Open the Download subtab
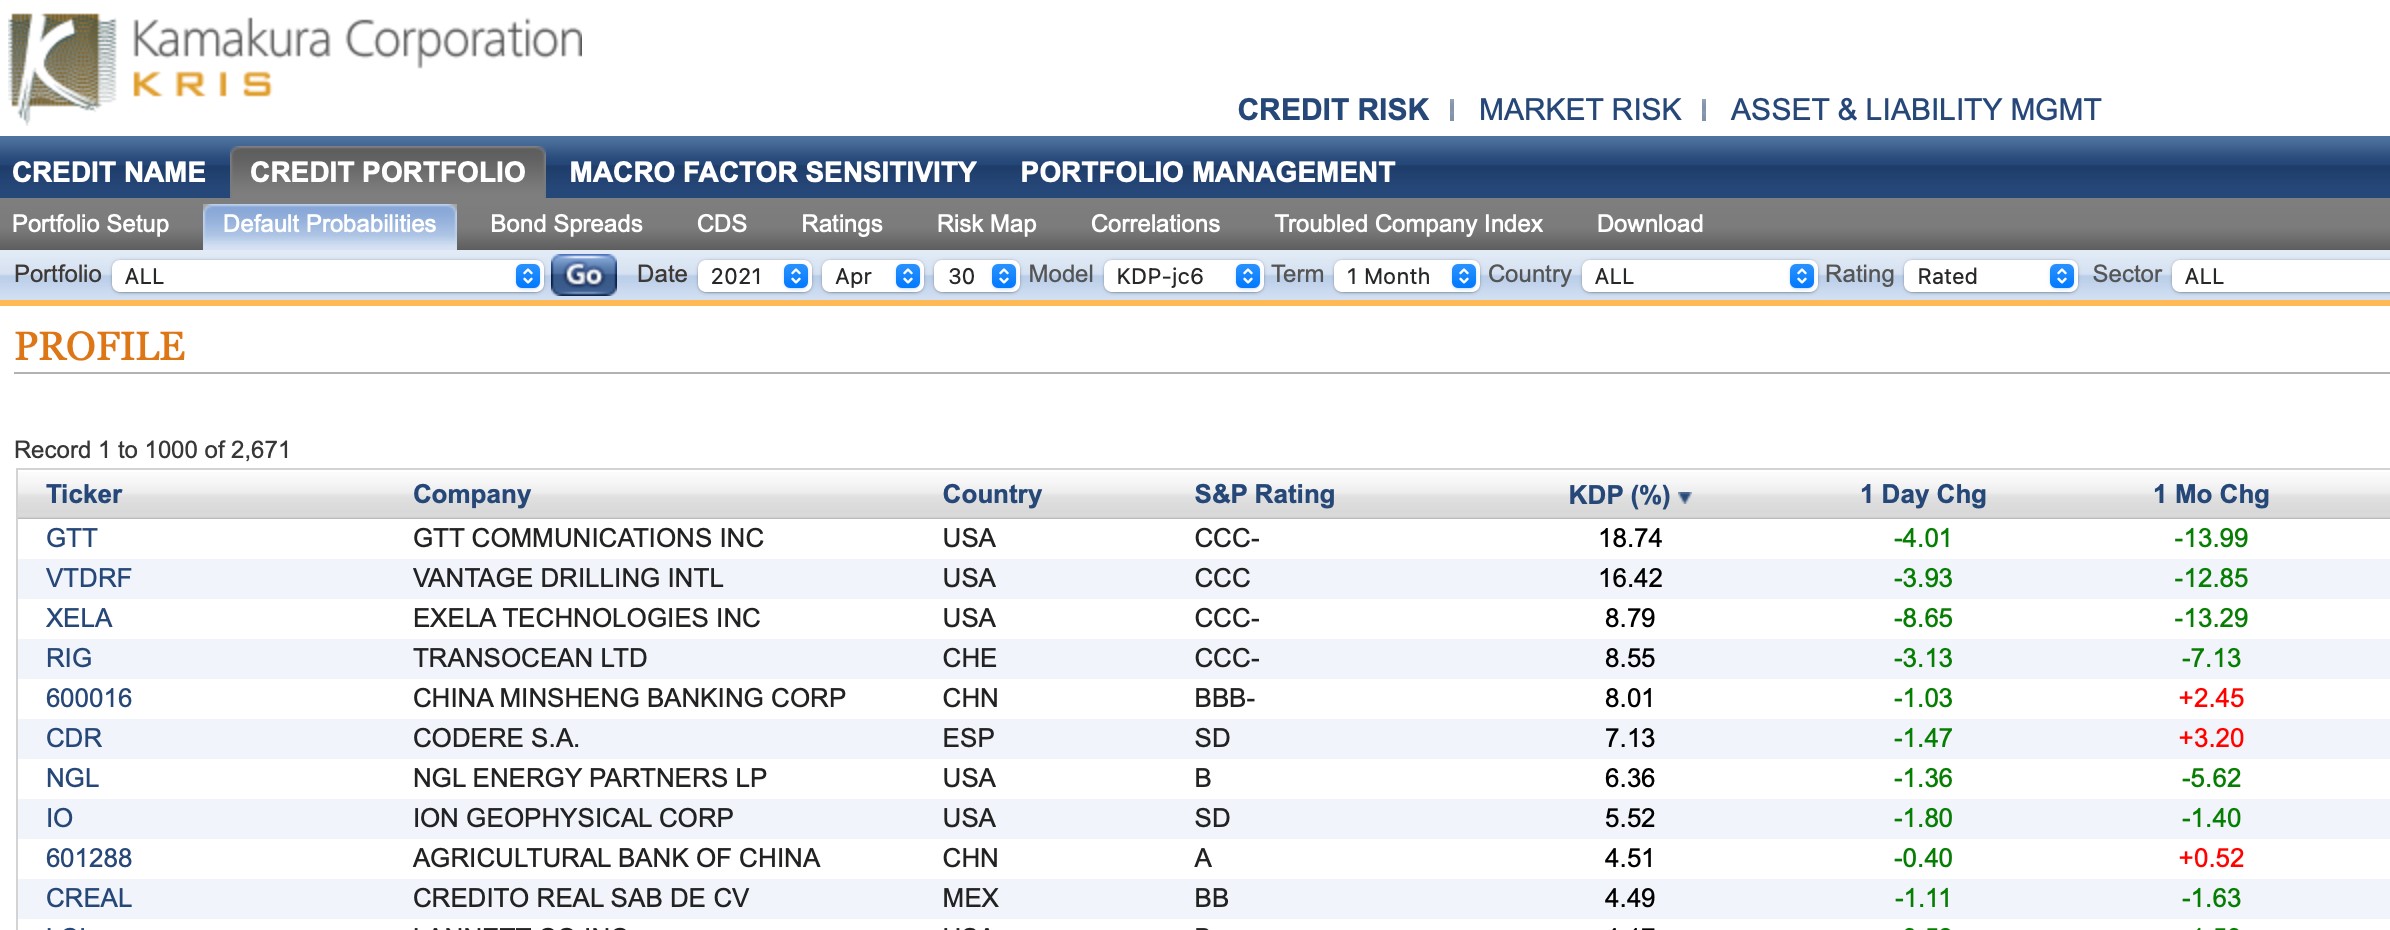2390x930 pixels. pos(1650,224)
